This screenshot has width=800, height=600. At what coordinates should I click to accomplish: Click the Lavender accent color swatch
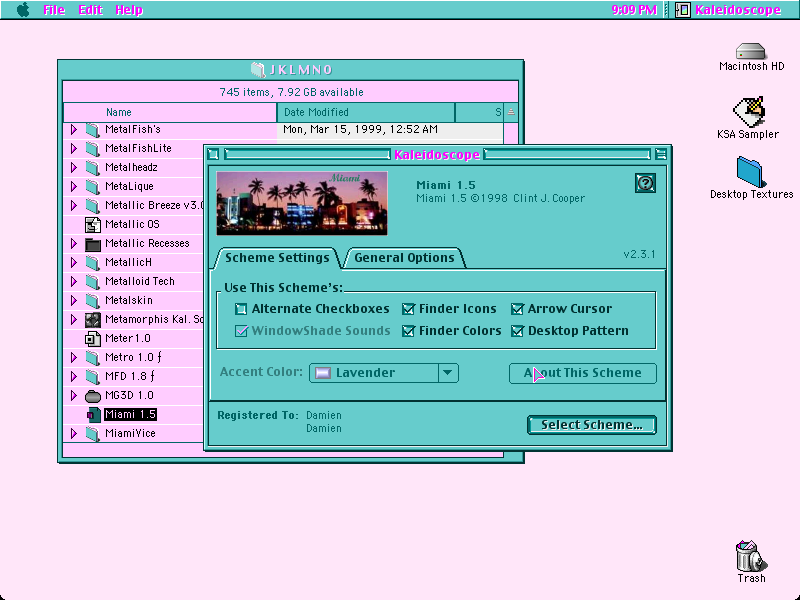322,373
